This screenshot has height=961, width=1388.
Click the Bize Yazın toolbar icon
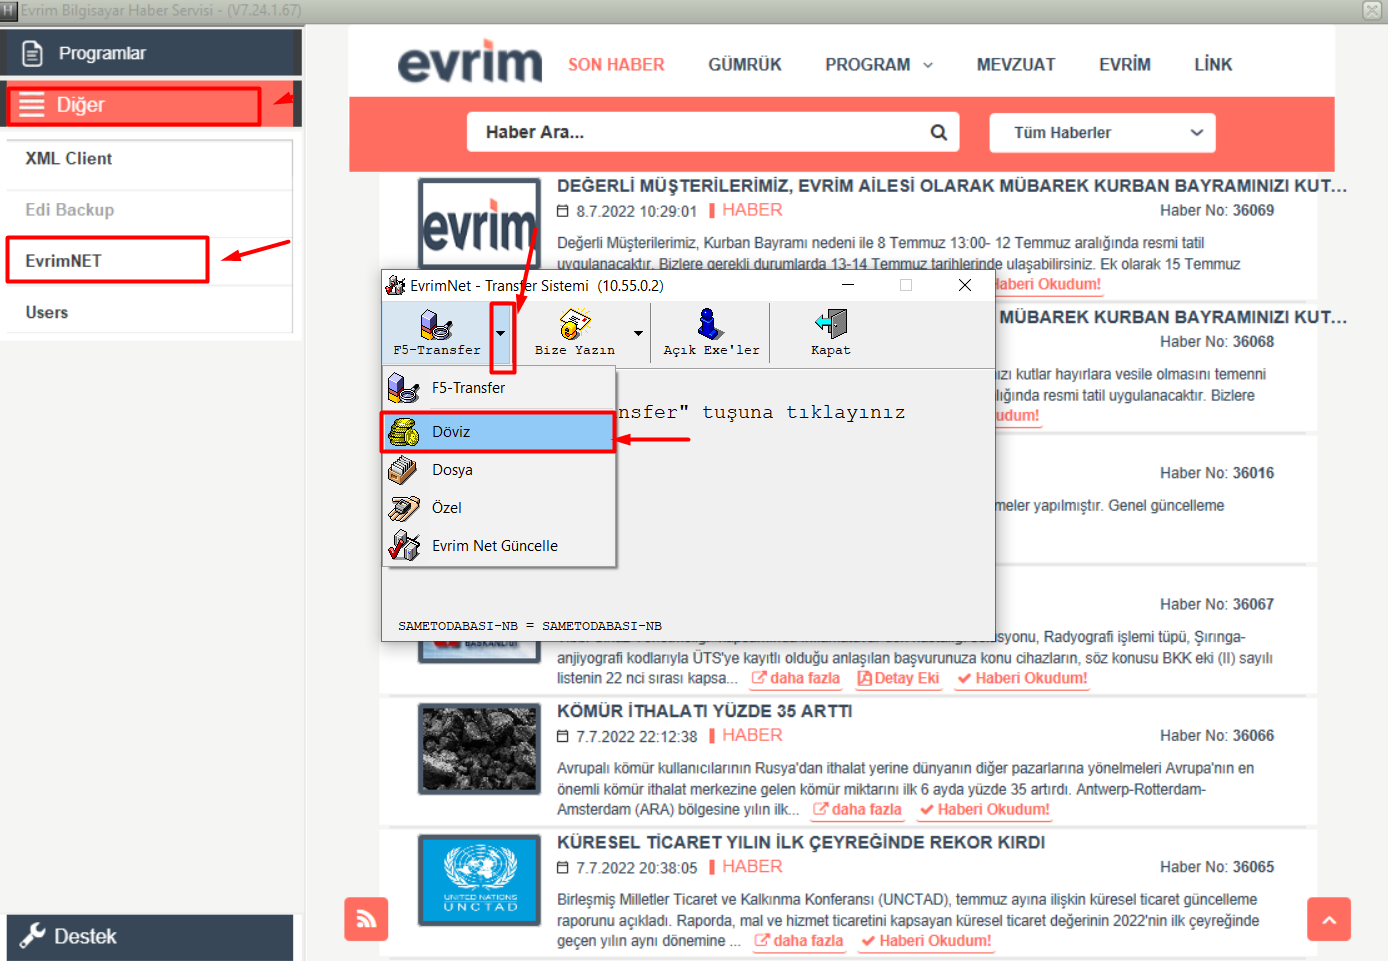(x=575, y=332)
